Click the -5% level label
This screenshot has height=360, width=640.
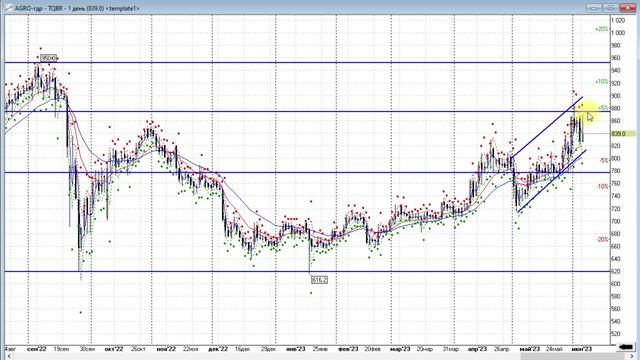coord(604,160)
